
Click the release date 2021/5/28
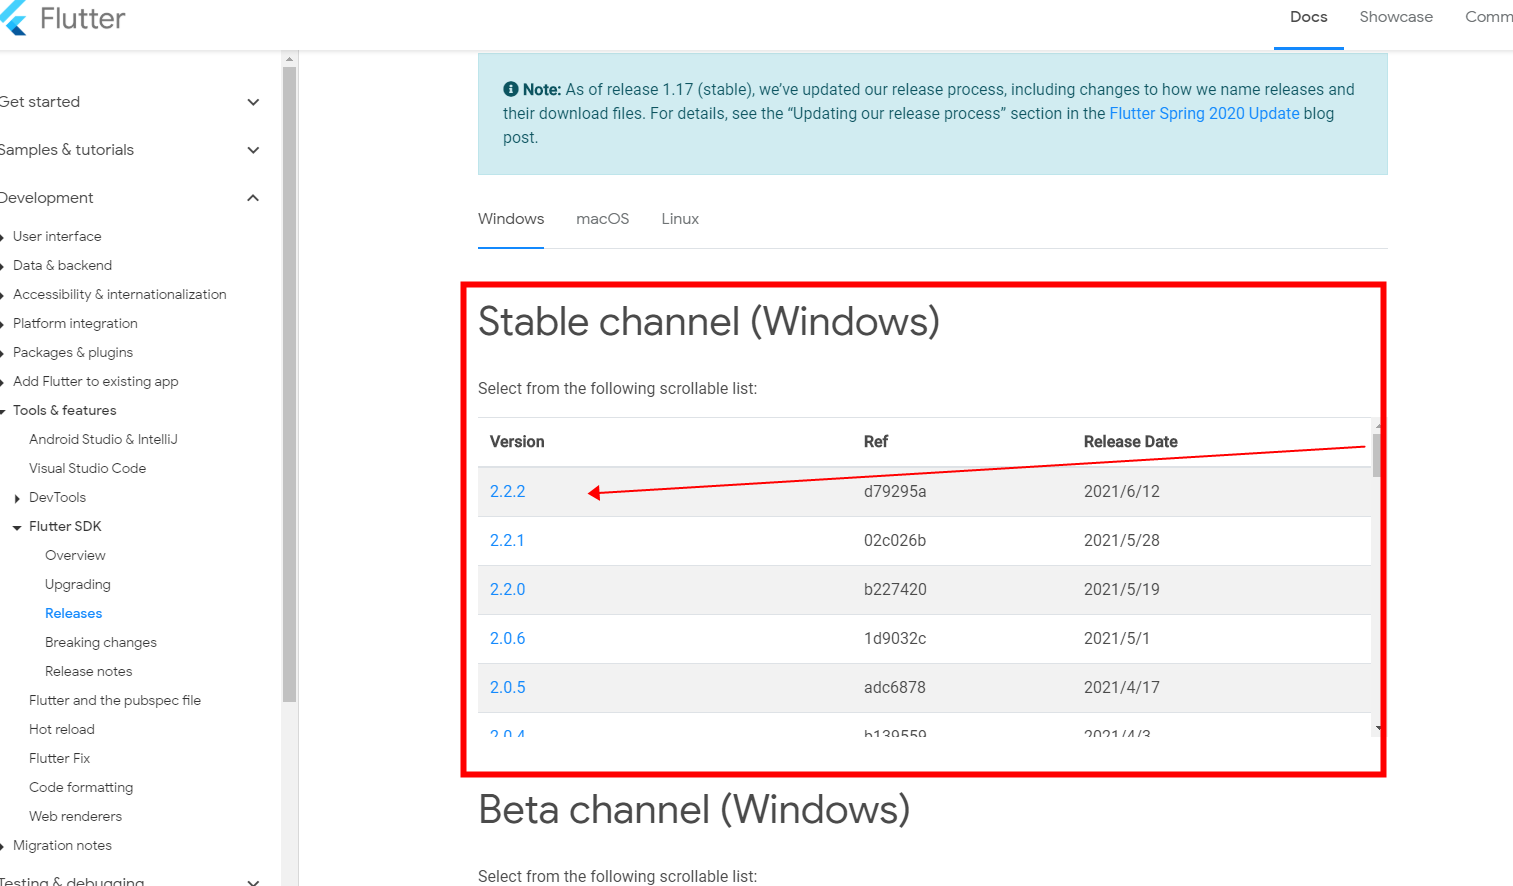point(1122,541)
